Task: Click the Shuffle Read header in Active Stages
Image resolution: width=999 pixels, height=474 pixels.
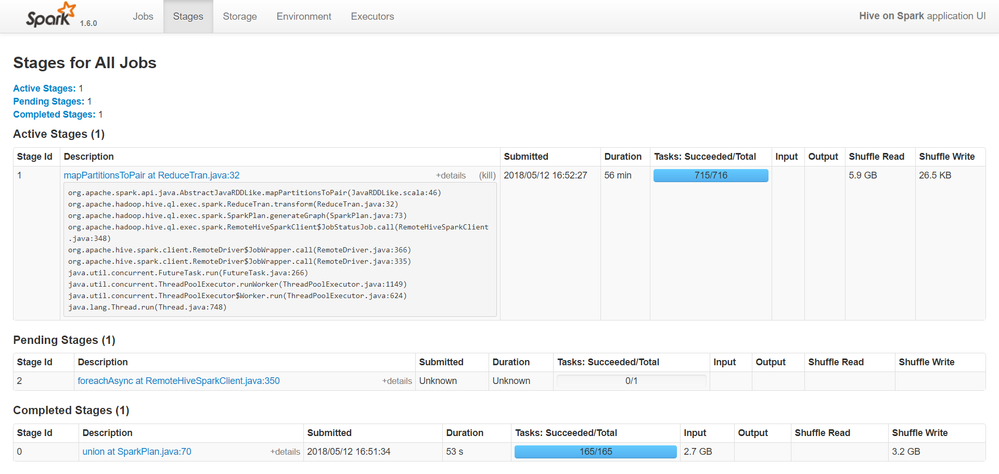Action: [876, 156]
